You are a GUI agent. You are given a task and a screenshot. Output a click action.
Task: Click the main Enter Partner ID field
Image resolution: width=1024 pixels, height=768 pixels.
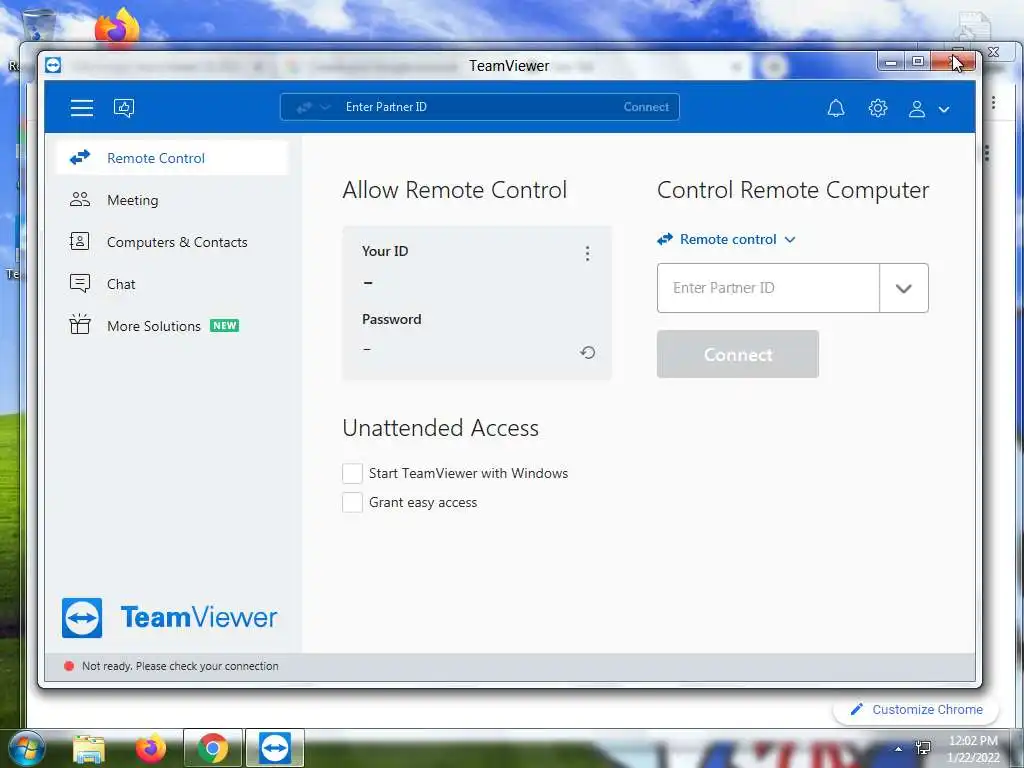[x=768, y=288]
